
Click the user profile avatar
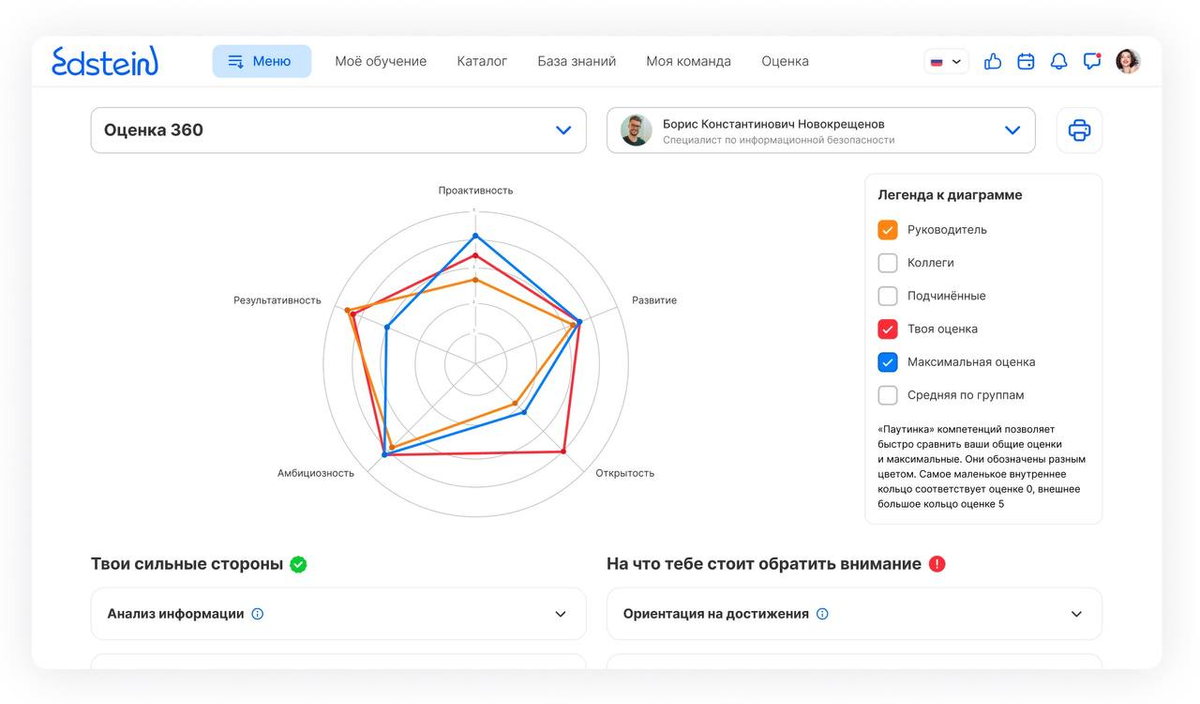[1128, 61]
